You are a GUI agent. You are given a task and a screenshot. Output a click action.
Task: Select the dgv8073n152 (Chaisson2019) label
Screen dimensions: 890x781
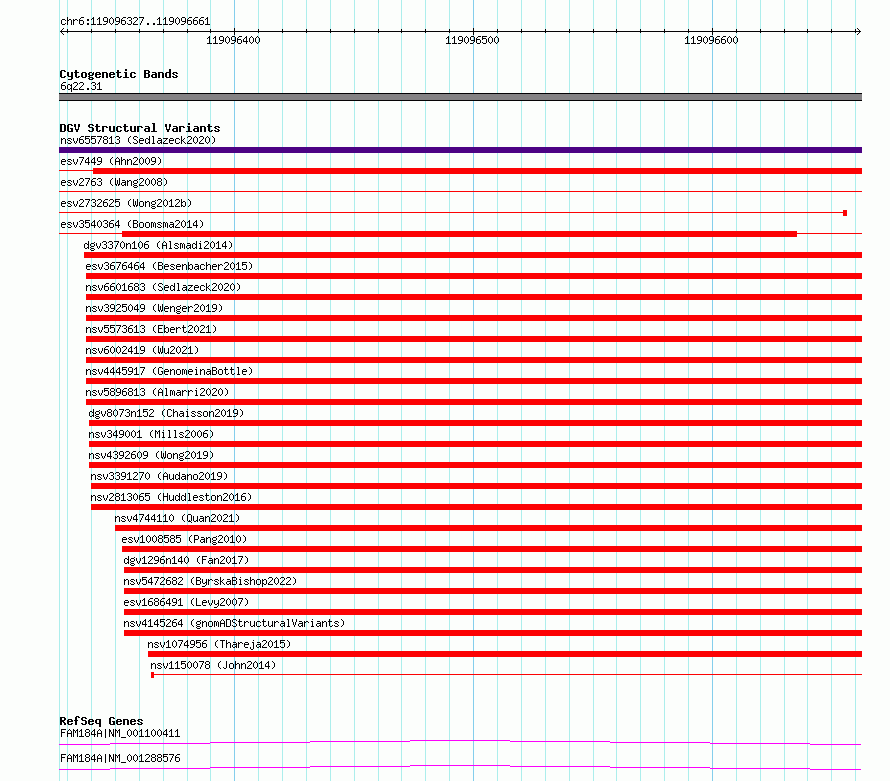click(166, 413)
